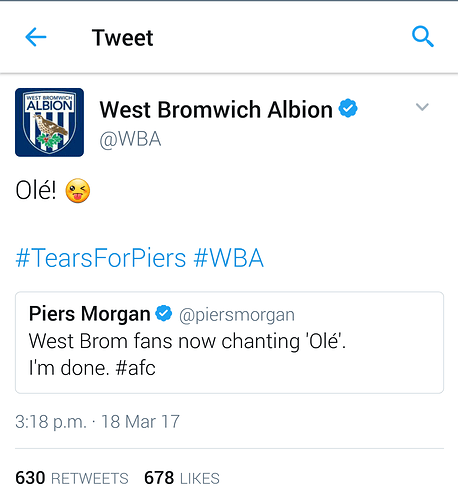
Task: Click Piers Morgan verified badge
Action: 164,313
